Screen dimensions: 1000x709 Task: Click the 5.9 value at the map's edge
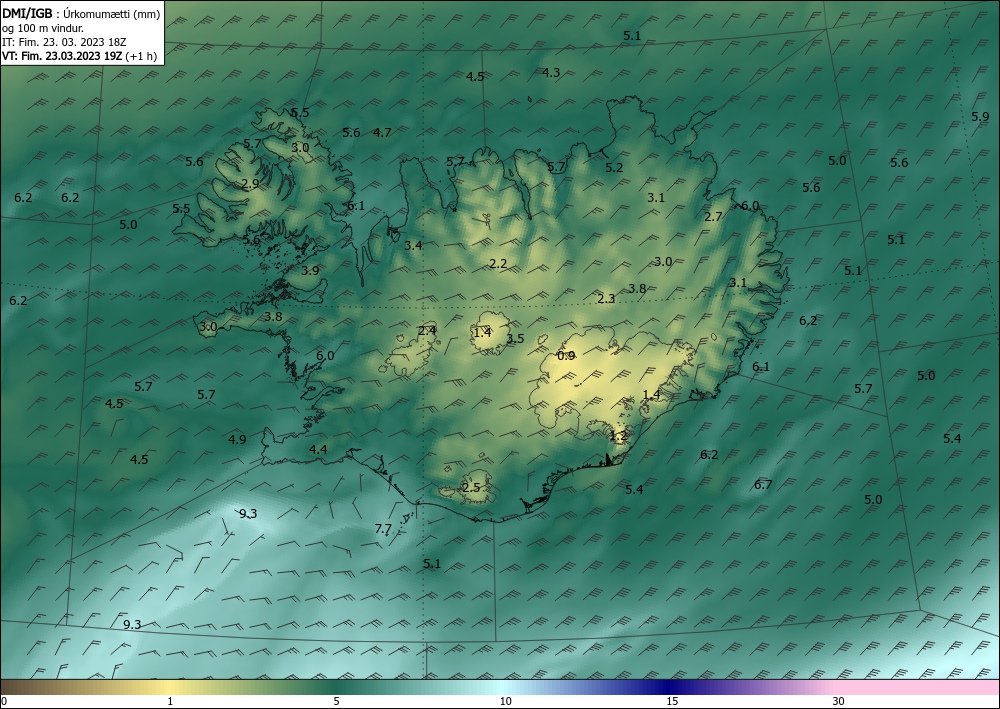(x=980, y=117)
